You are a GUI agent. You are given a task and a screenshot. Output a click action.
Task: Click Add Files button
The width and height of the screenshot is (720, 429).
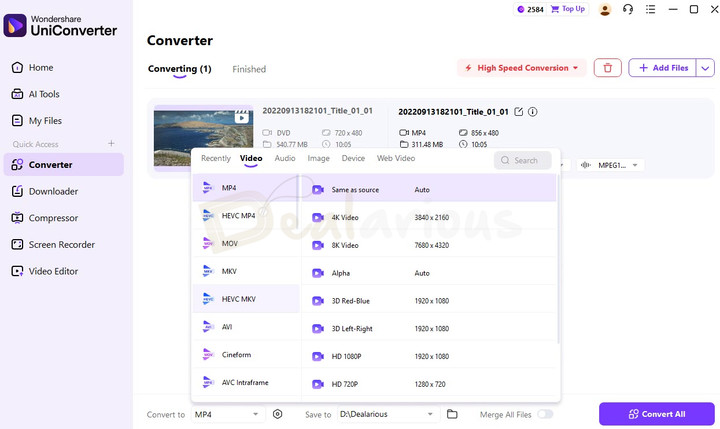click(663, 68)
